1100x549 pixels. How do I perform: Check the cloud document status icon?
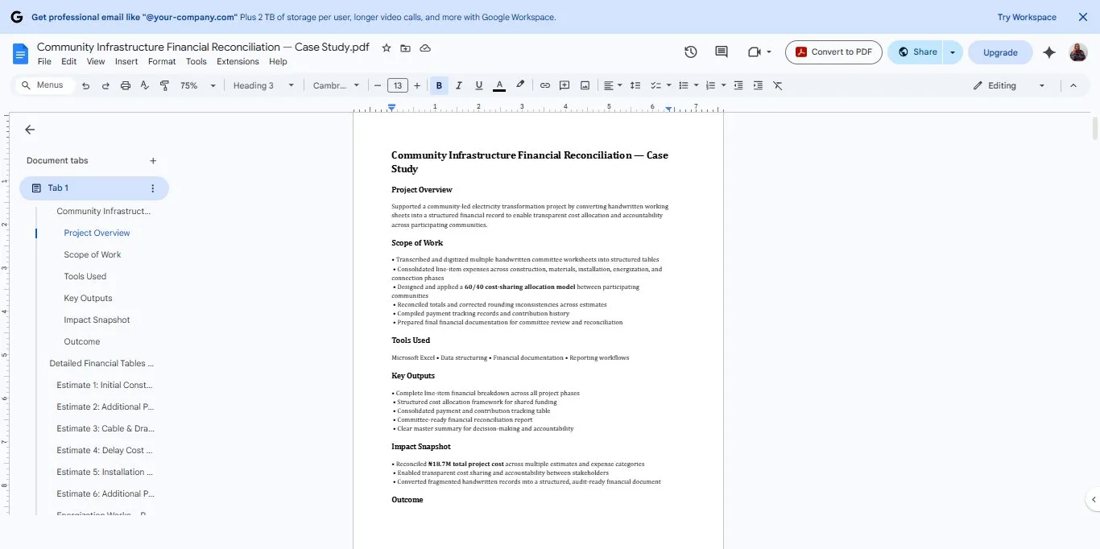[425, 48]
